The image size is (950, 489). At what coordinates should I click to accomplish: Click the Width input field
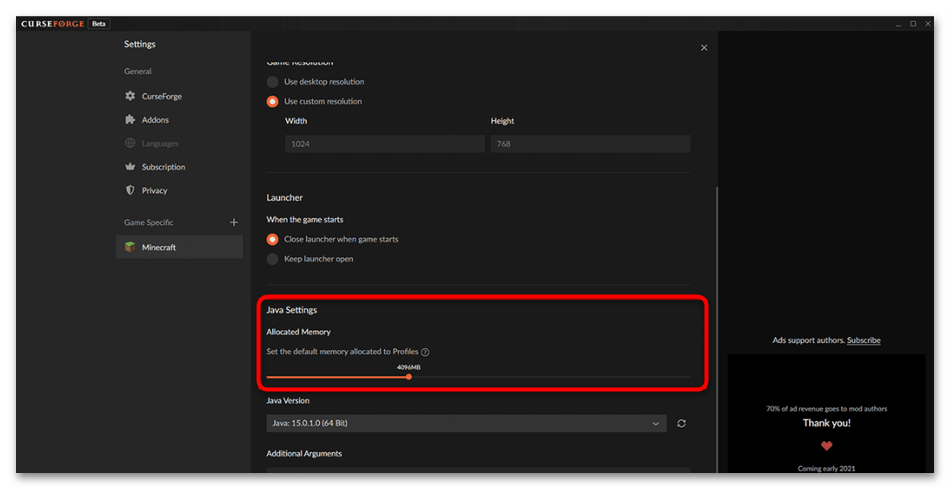coord(385,144)
